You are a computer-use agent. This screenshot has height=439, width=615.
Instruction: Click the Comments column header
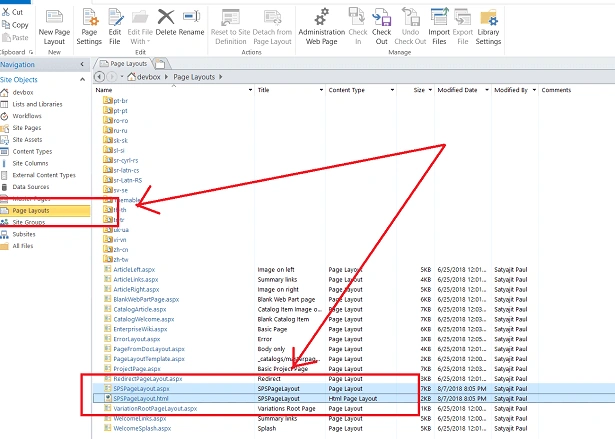click(x=556, y=90)
